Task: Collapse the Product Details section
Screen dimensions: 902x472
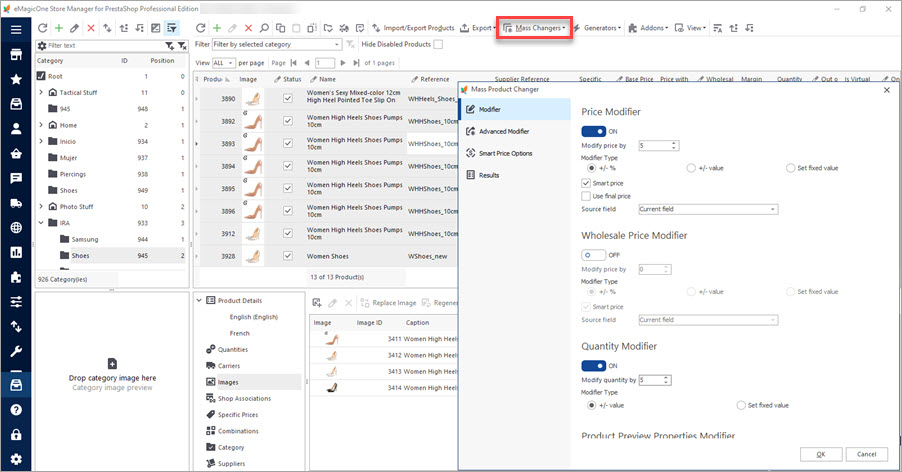Action: coord(199,300)
